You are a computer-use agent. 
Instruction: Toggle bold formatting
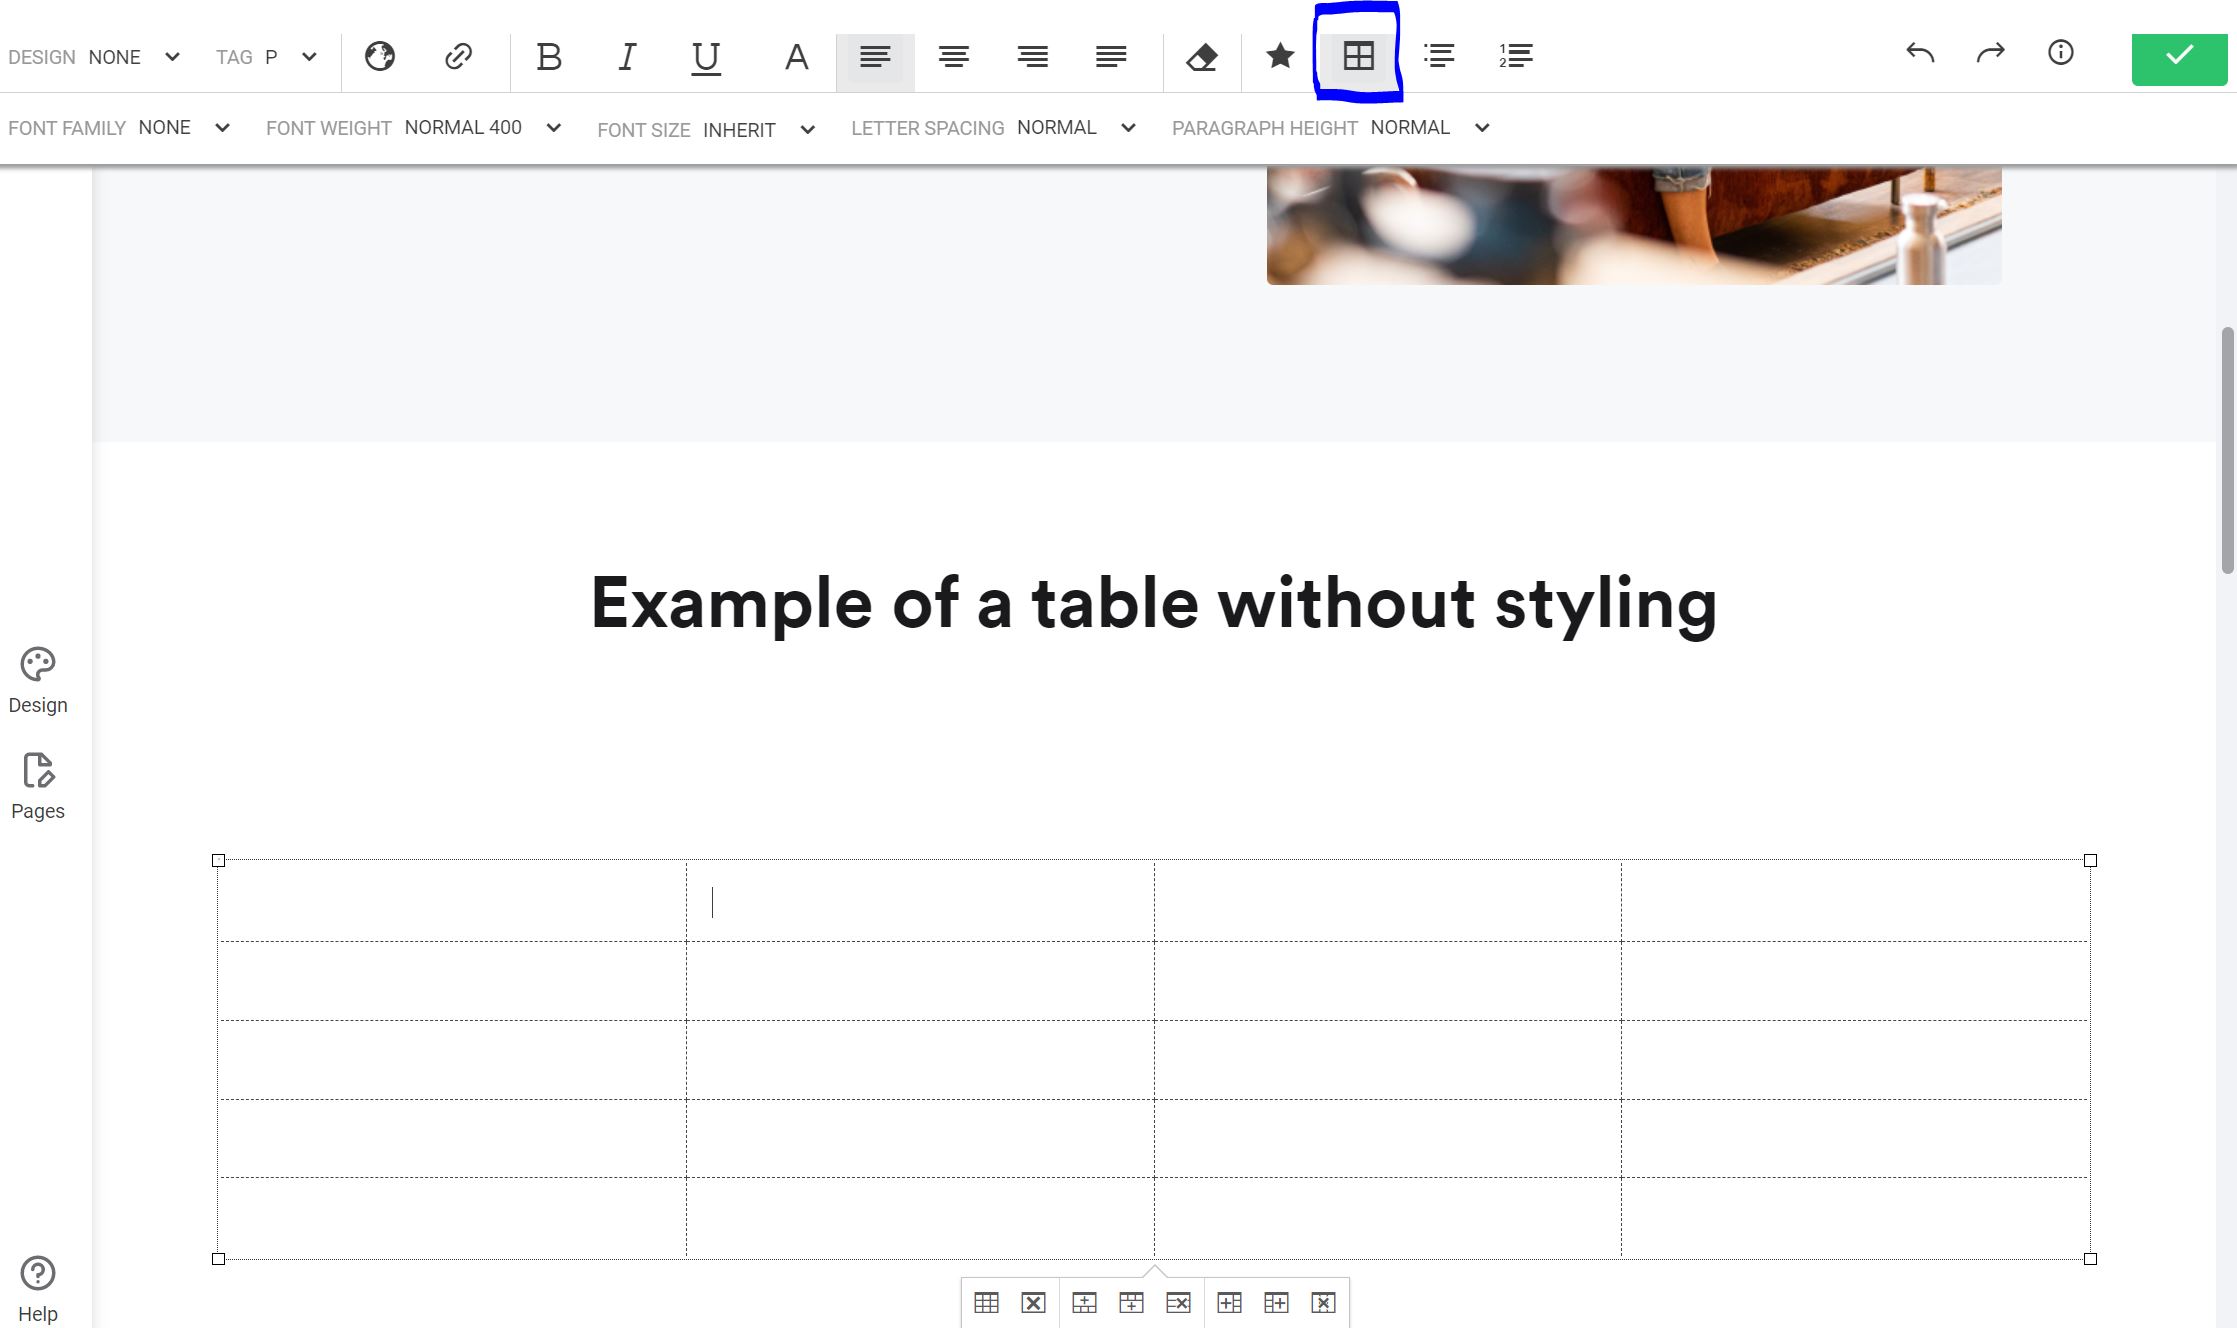[549, 57]
